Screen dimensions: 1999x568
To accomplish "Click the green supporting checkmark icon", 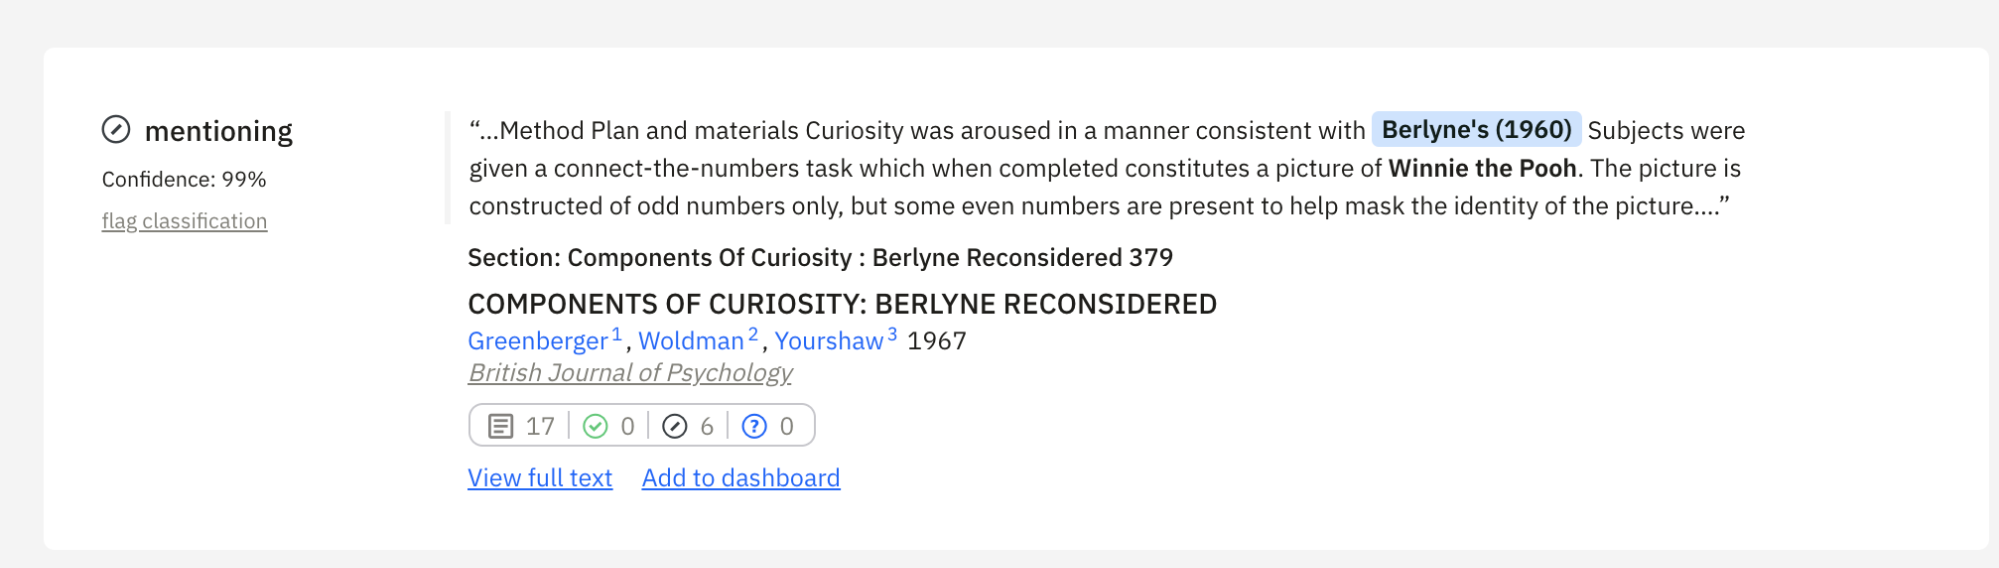I will pyautogui.click(x=595, y=427).
